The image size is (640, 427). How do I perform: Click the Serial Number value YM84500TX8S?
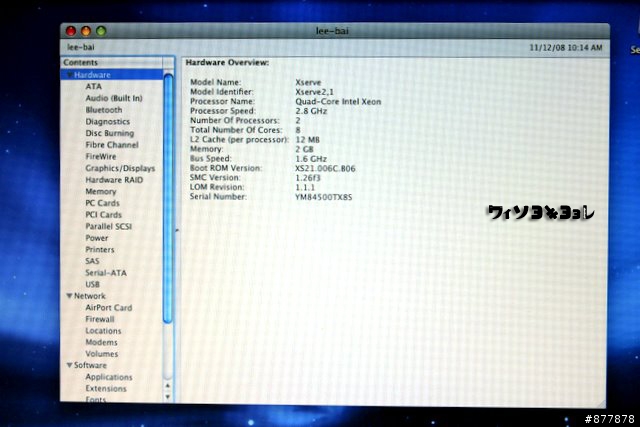point(324,198)
